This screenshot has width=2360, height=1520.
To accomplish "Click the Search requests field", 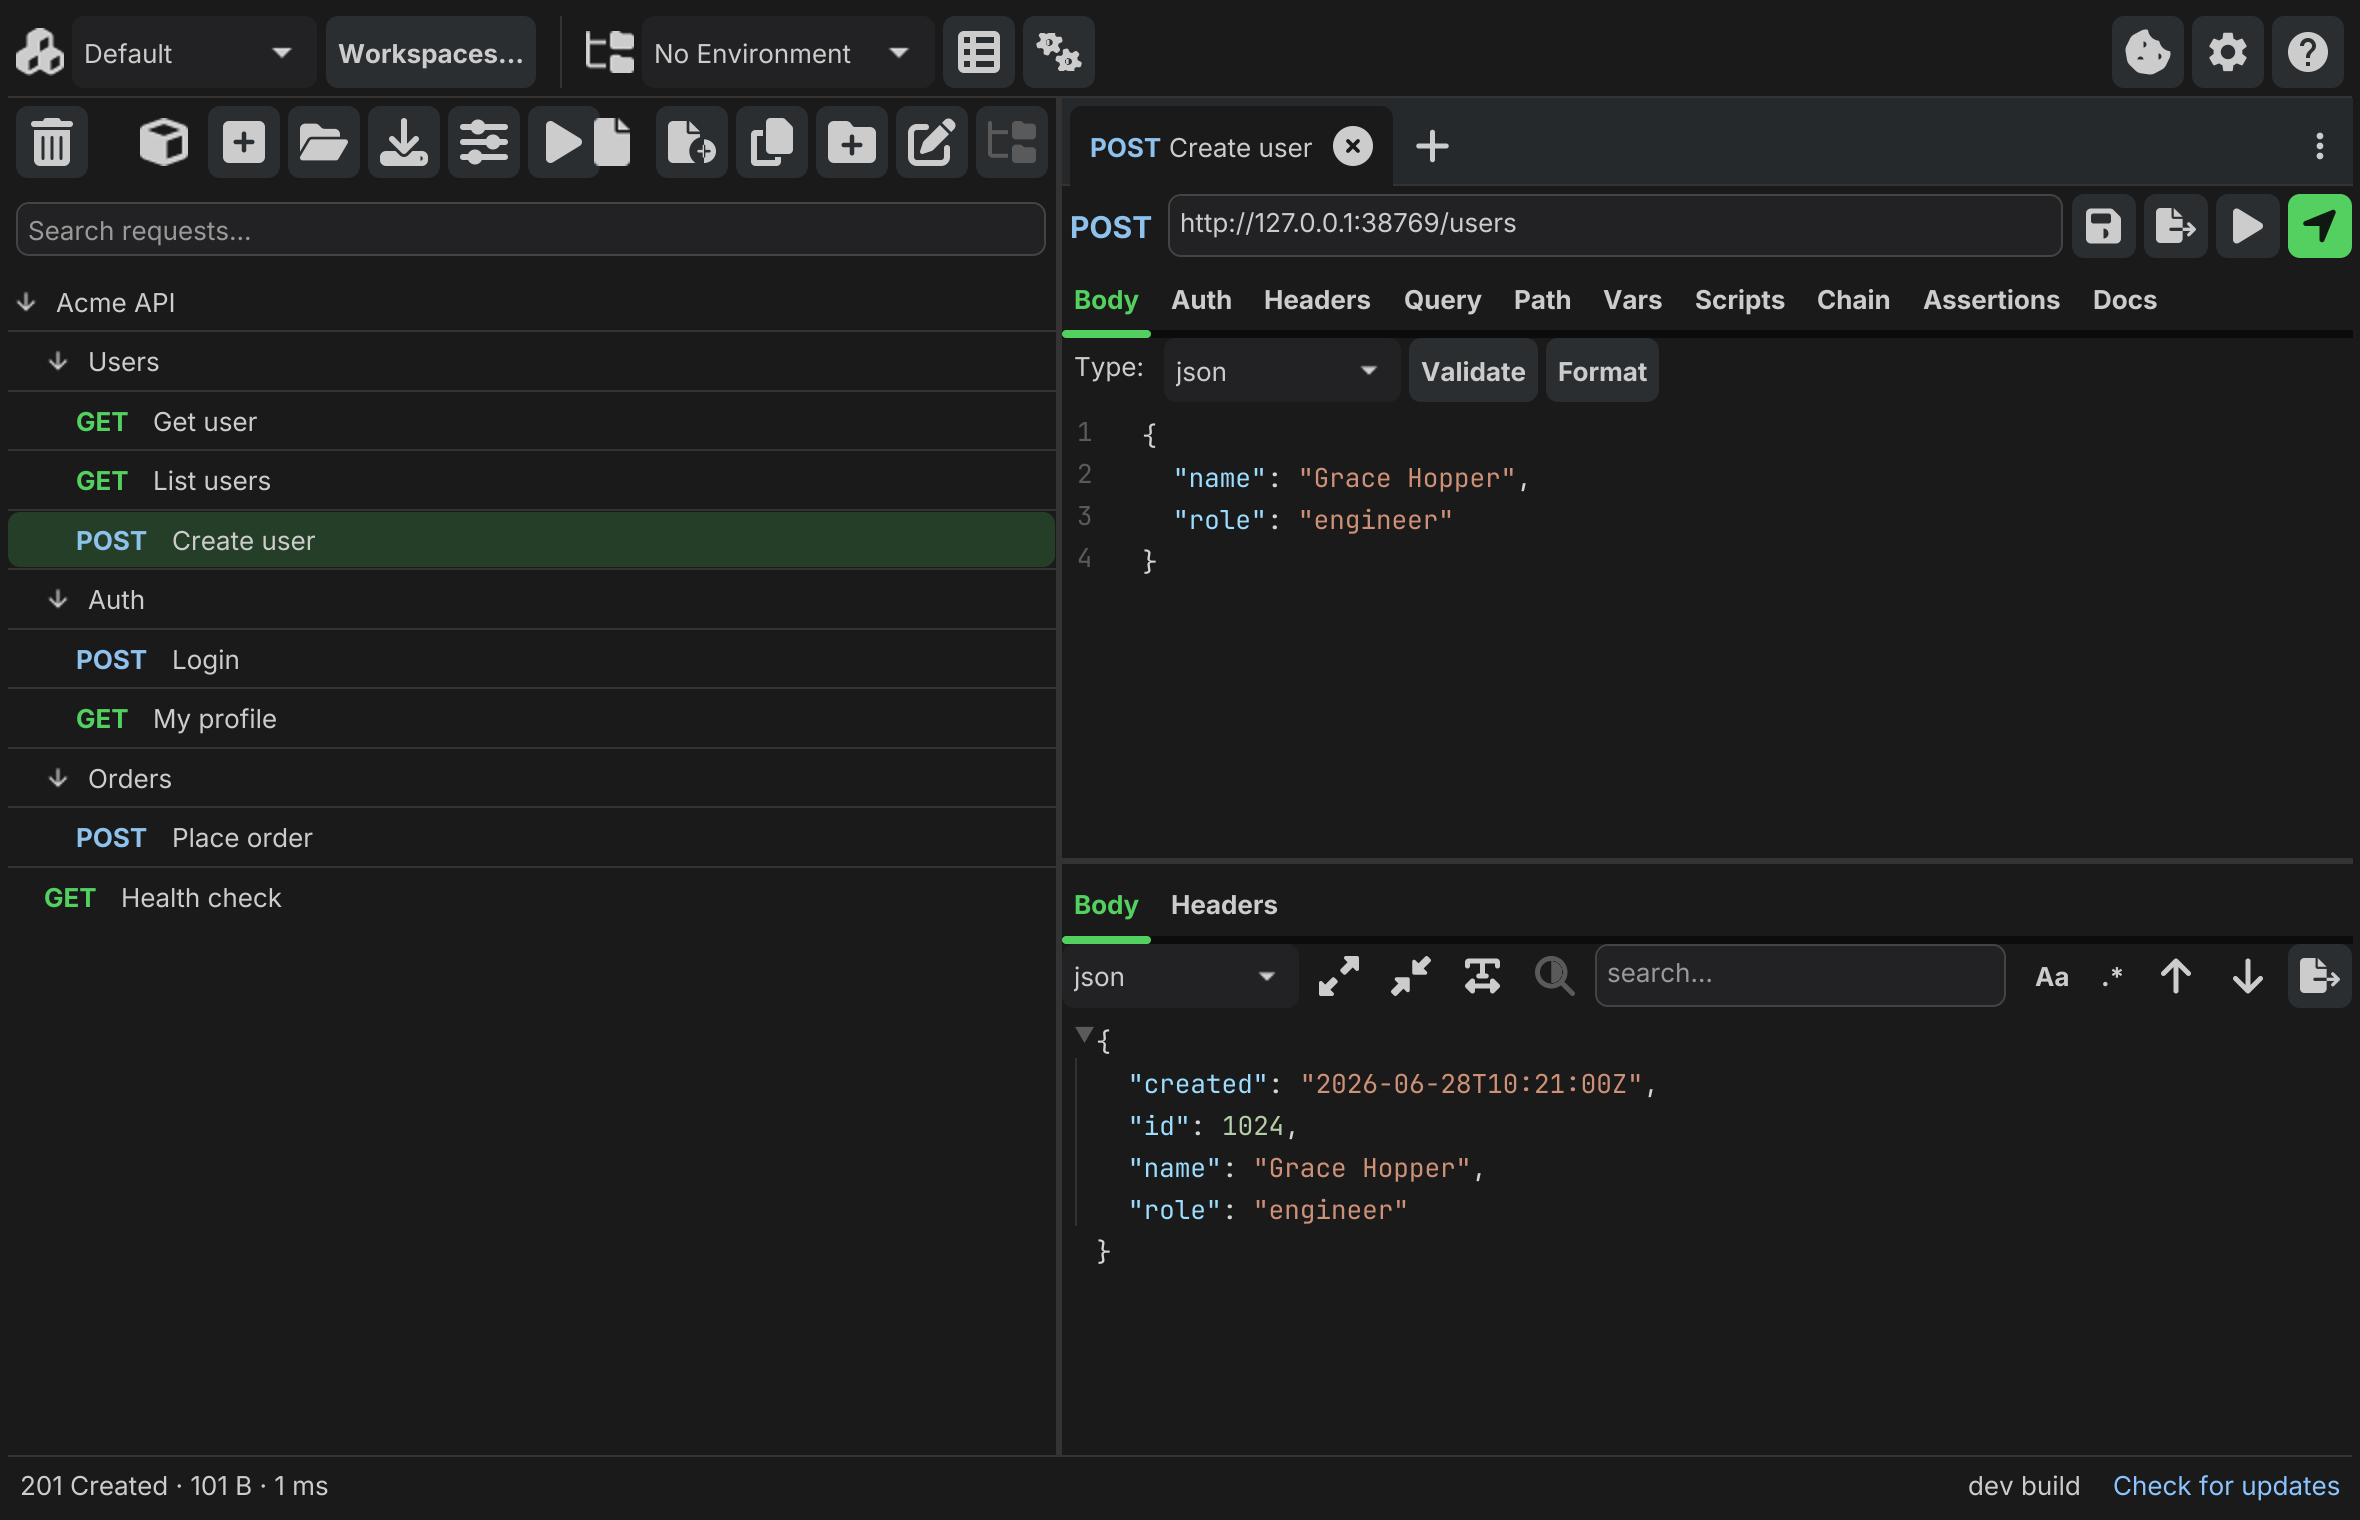I will [531, 230].
